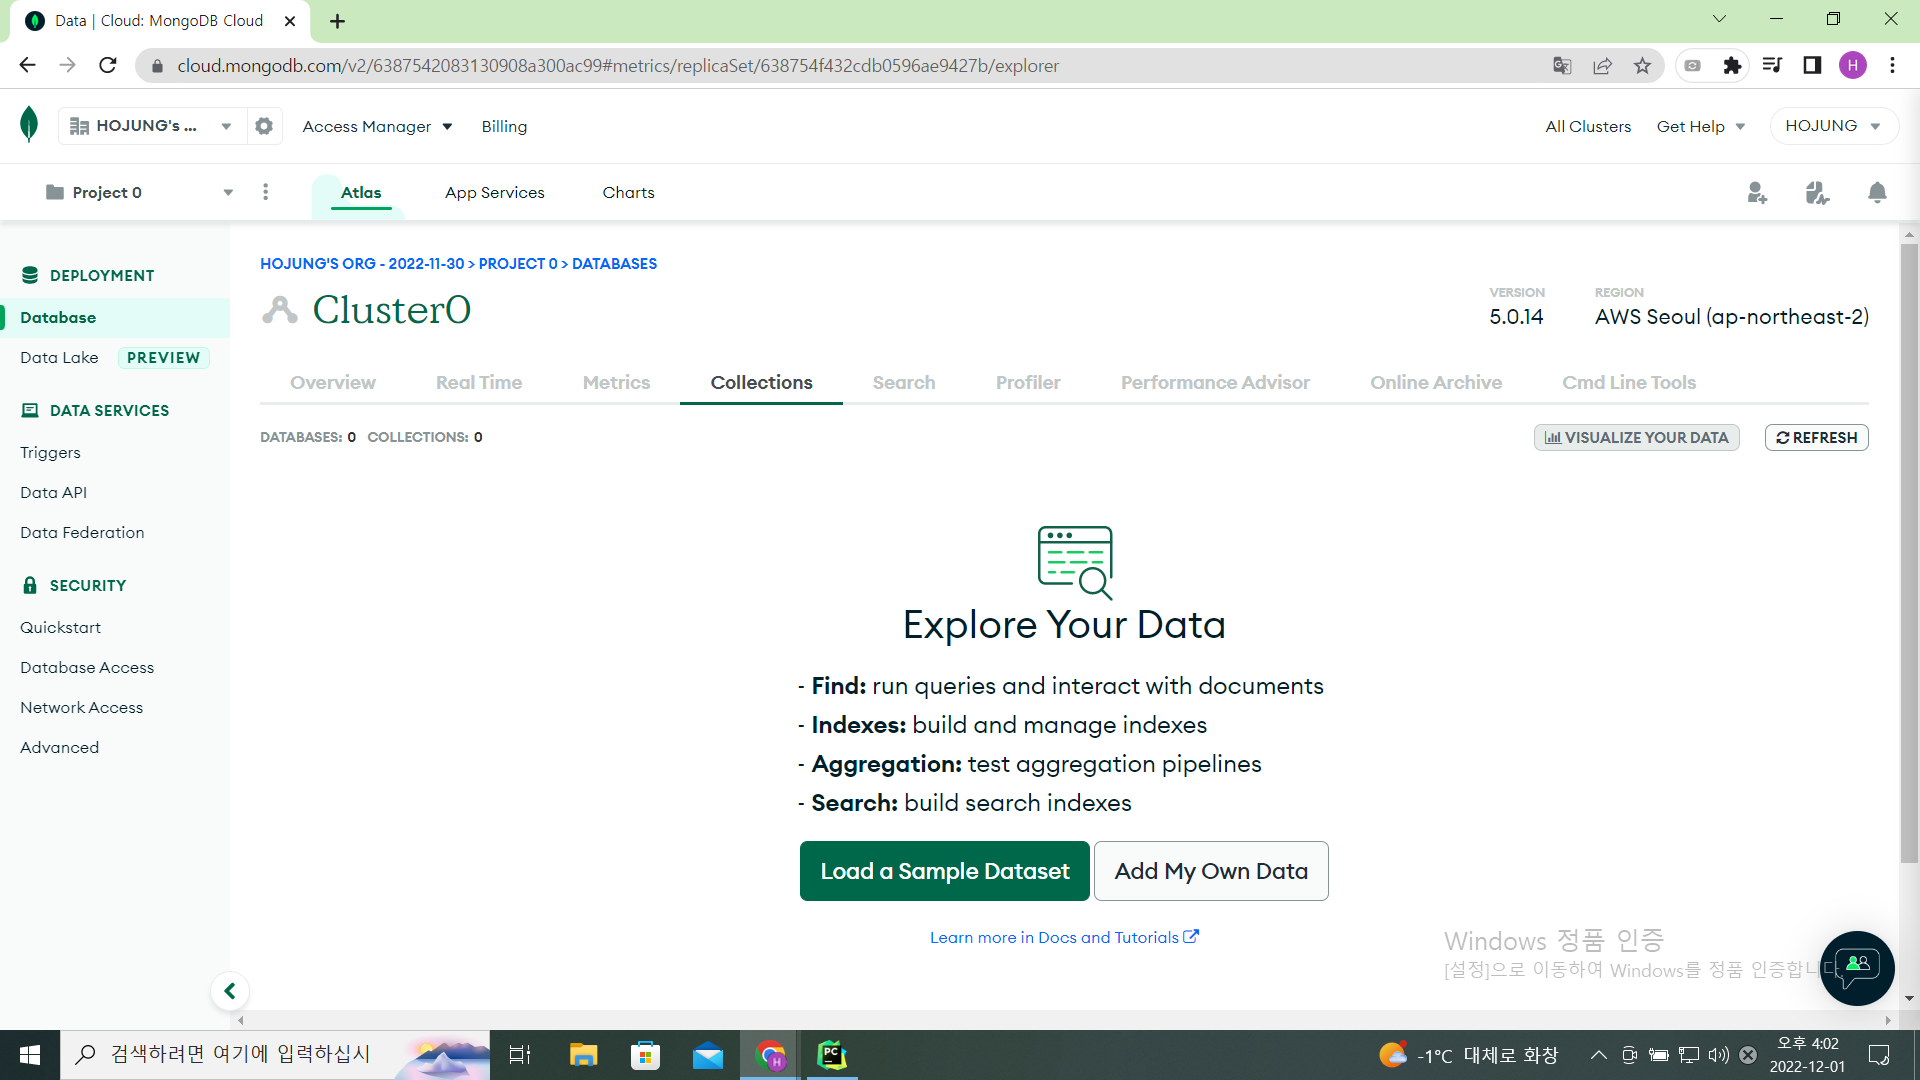Open Microsoft Store from taskbar
Screen dimensions: 1920x1080
click(645, 1055)
